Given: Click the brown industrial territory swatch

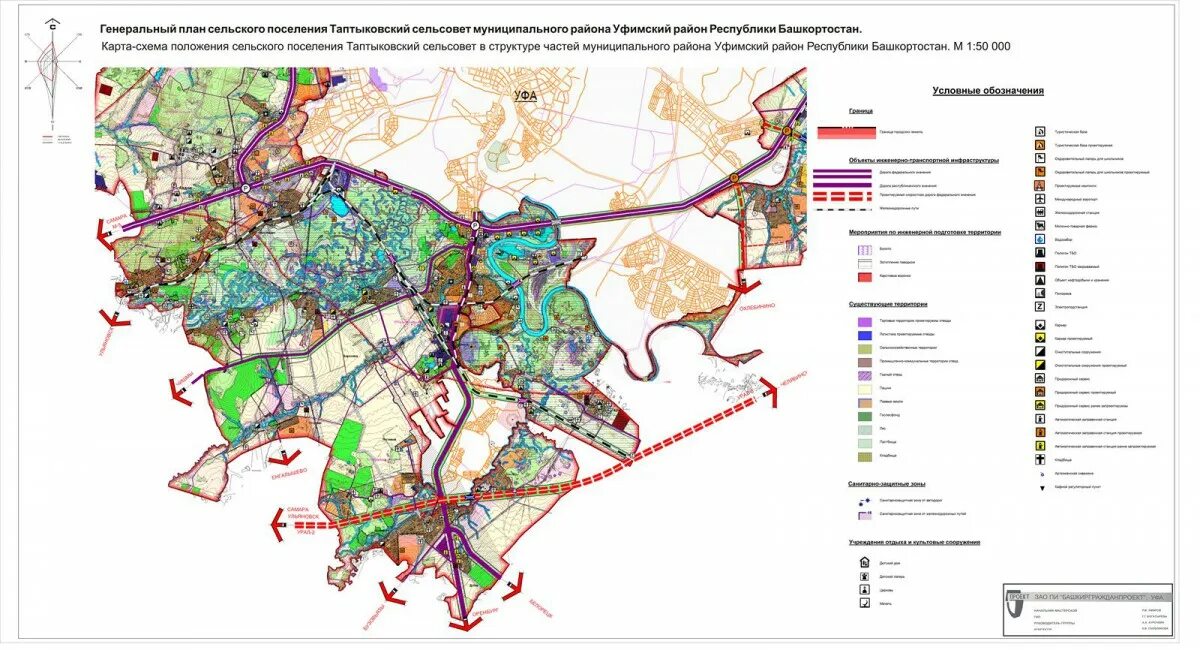Looking at the screenshot, I should 865,363.
